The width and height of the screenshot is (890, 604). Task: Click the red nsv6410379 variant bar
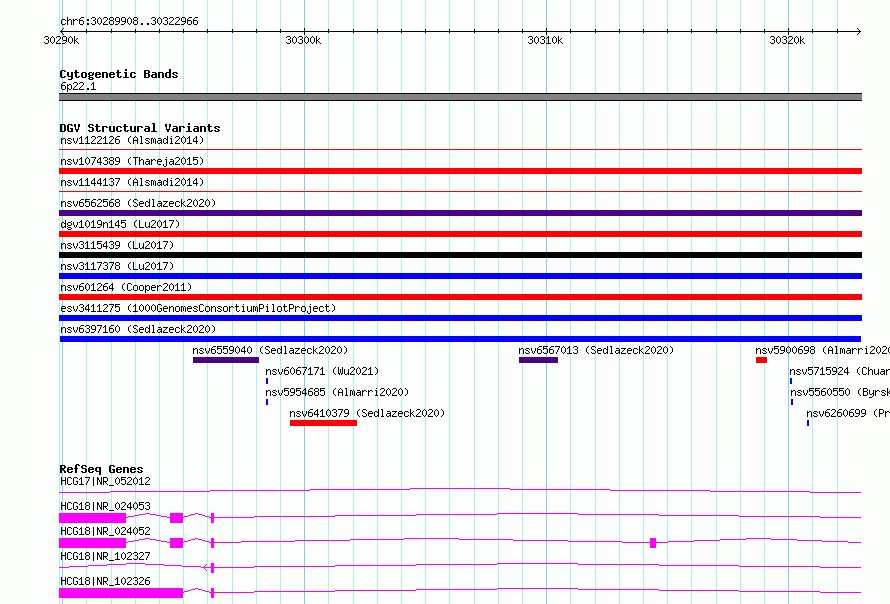coord(323,423)
